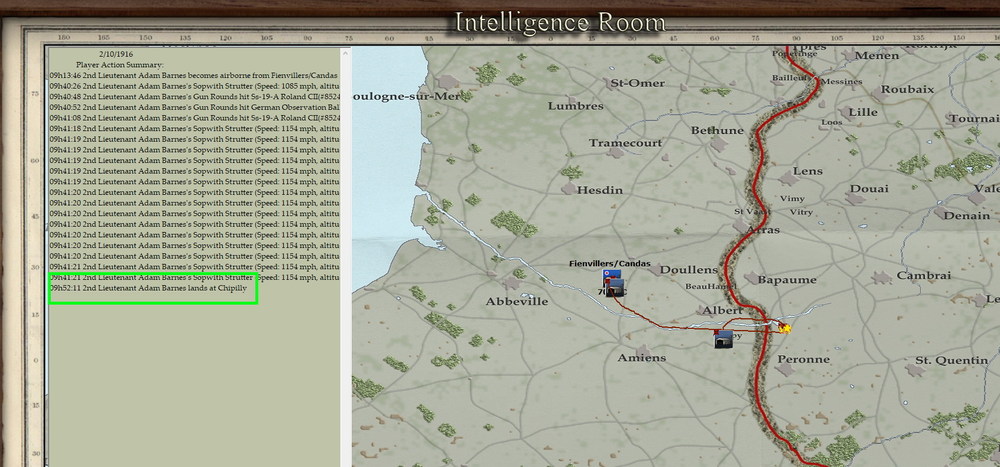Click the small red waypoint marker by Albert hangar
This screenshot has width=1000, height=467.
point(717,332)
